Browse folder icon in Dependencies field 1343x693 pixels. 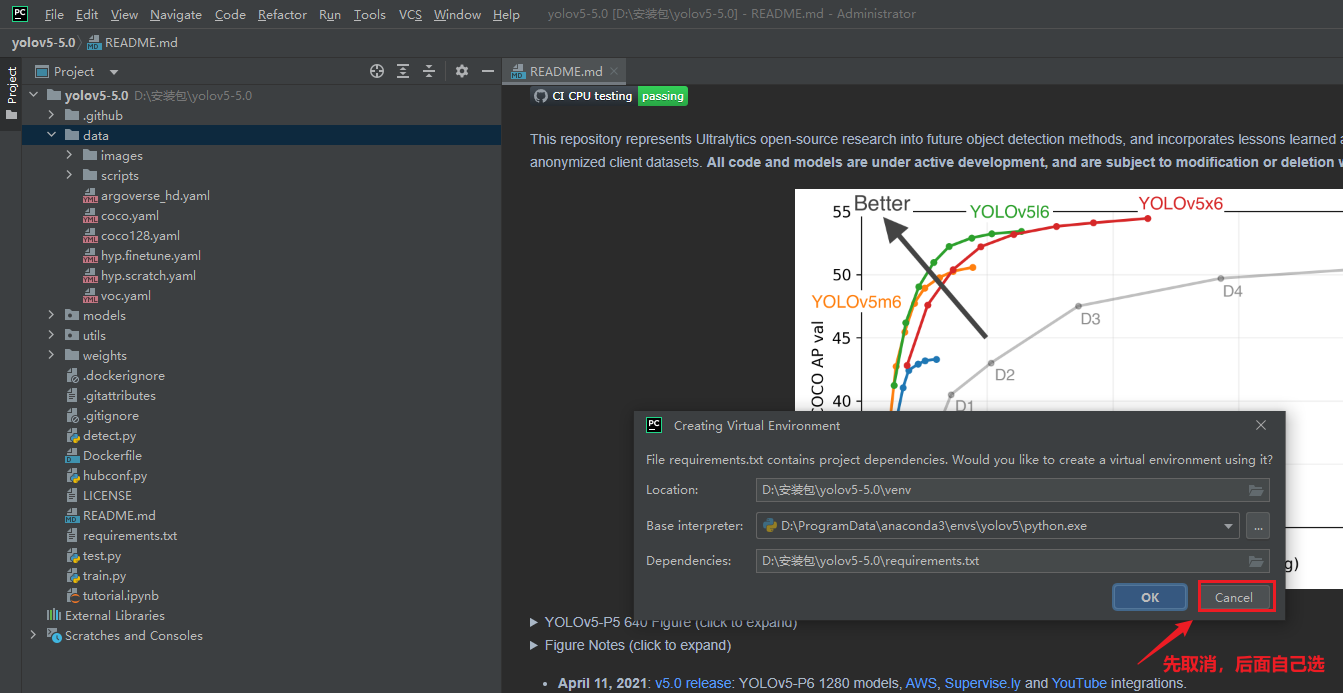coord(1256,561)
